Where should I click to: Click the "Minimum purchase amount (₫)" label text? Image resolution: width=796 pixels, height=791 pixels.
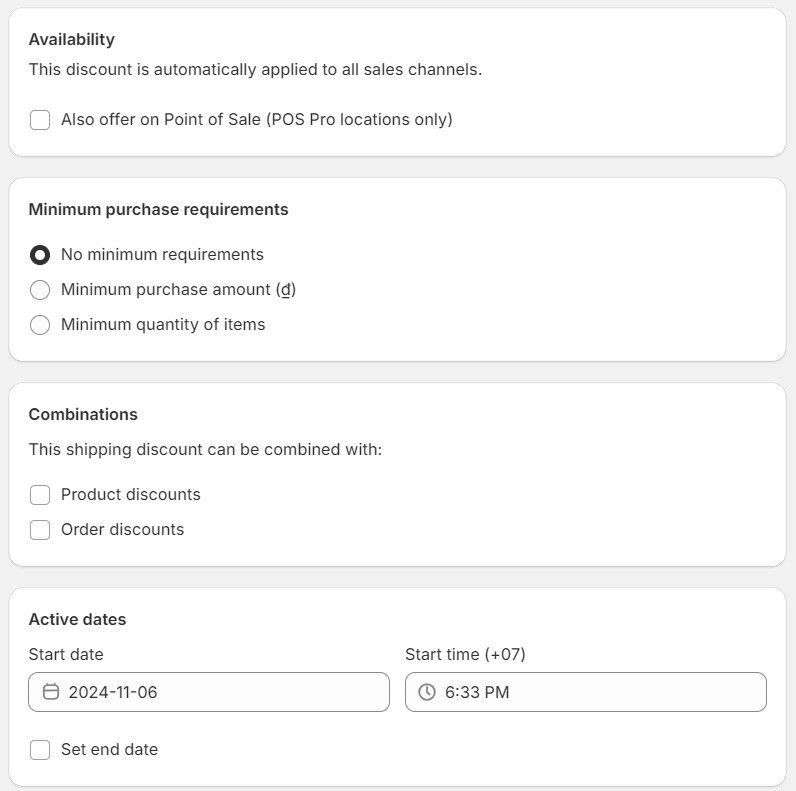178,290
